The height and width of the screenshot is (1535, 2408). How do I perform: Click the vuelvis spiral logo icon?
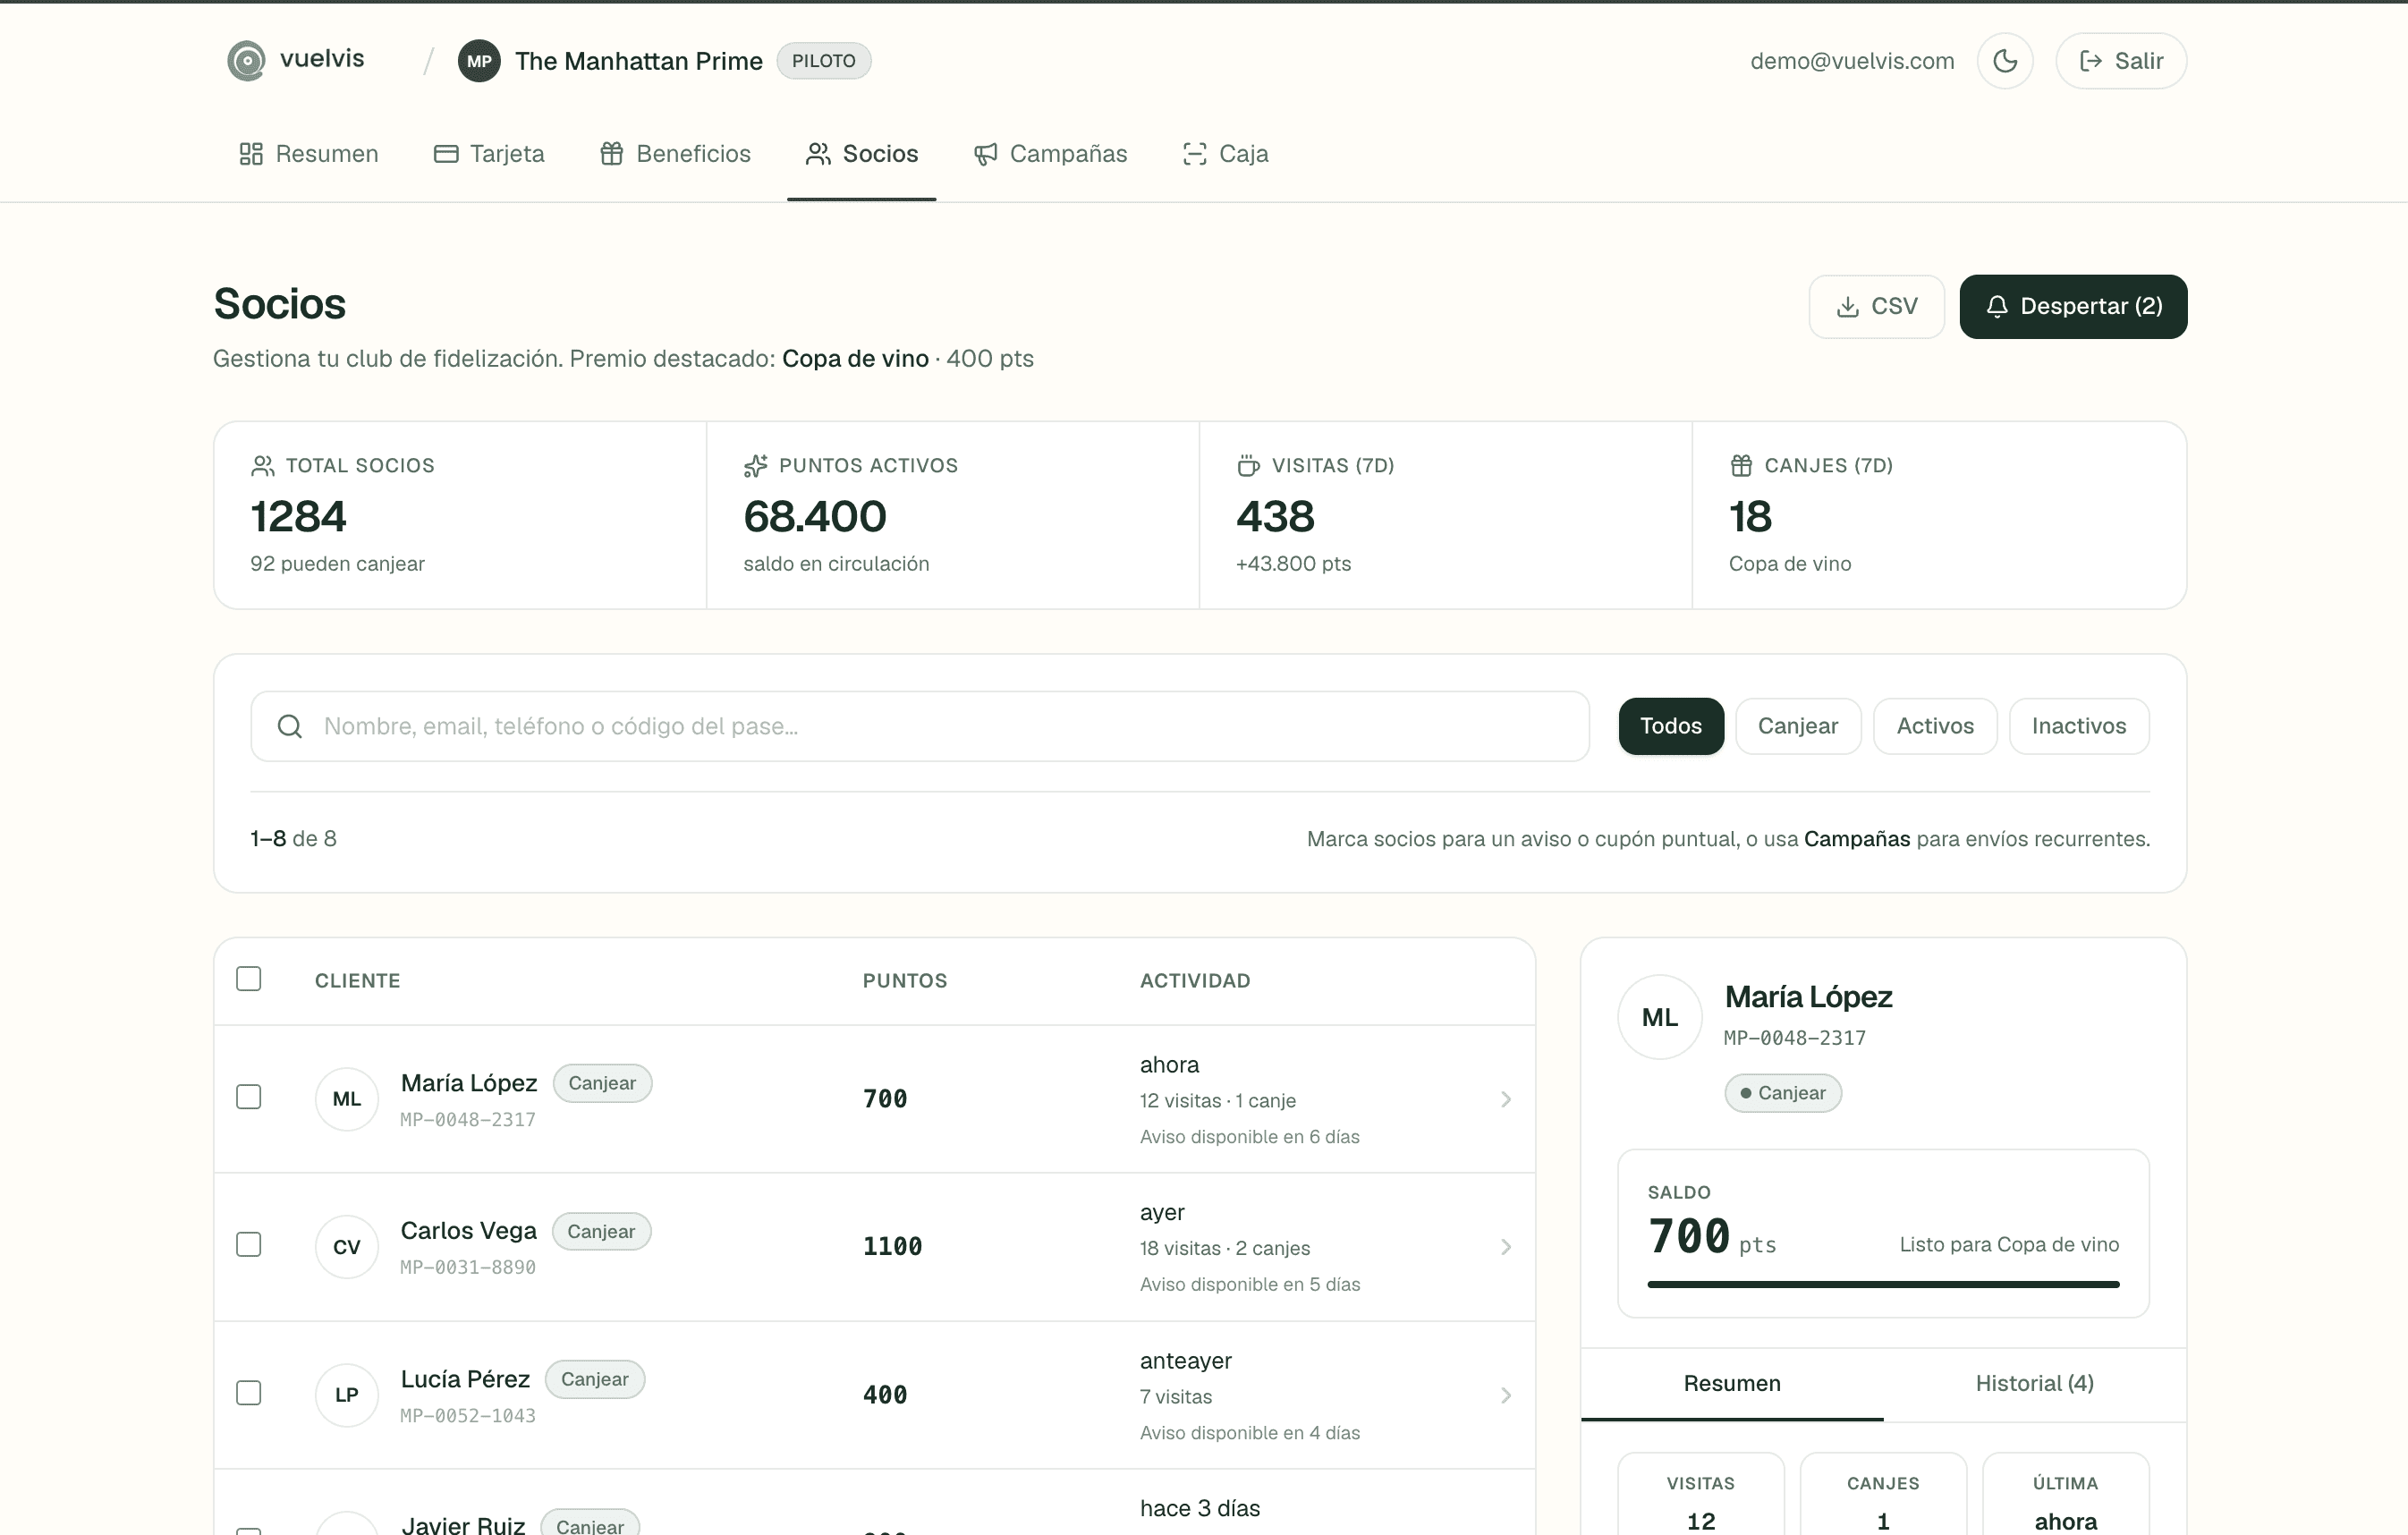(246, 60)
